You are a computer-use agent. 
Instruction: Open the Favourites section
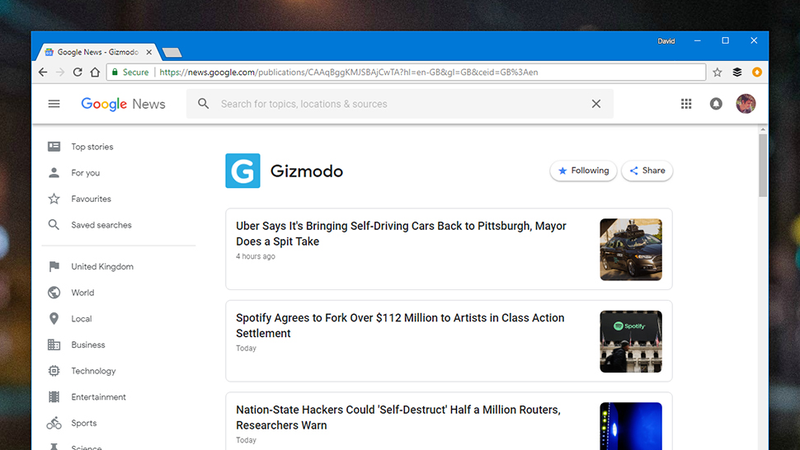pos(91,198)
